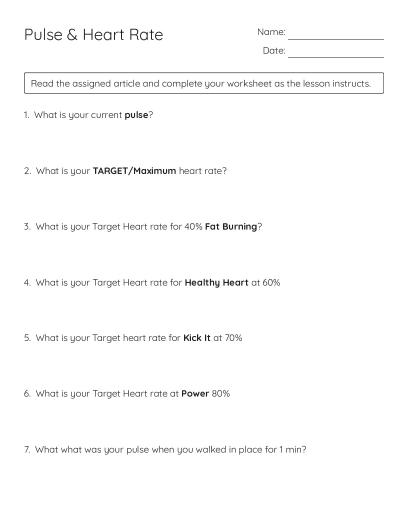Click question 7 about walking in place
The height and width of the screenshot is (528, 408).
(x=165, y=450)
